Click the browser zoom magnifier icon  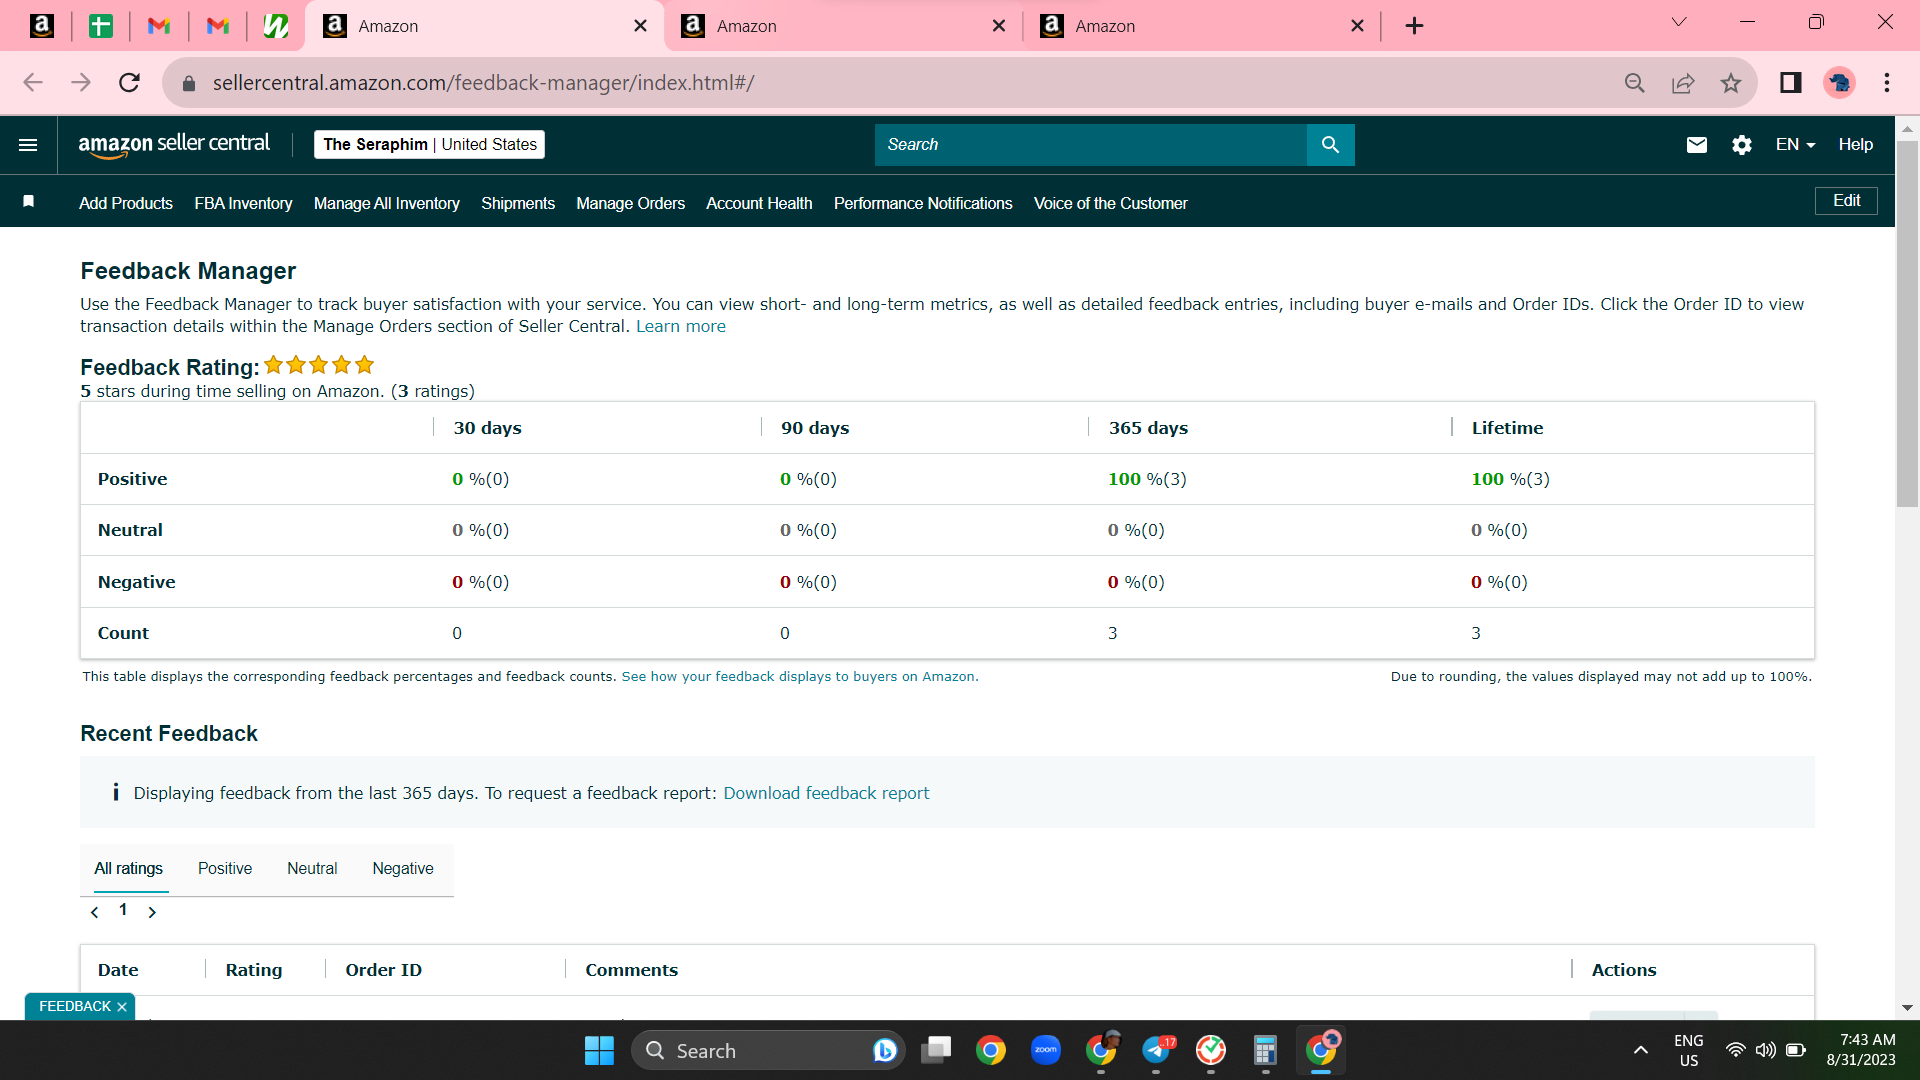tap(1635, 83)
